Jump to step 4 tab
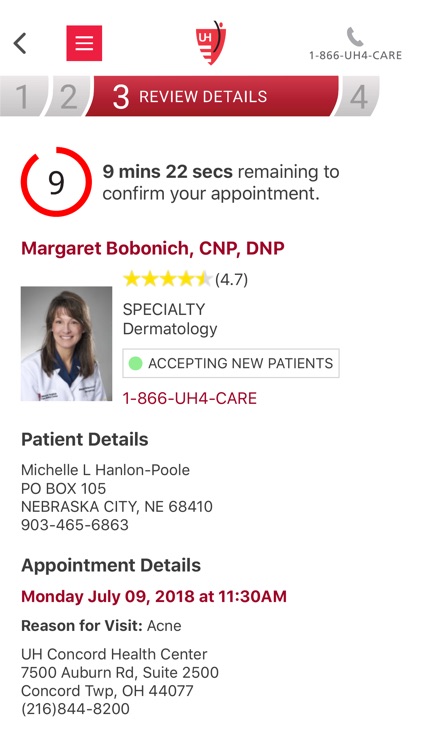 point(357,96)
